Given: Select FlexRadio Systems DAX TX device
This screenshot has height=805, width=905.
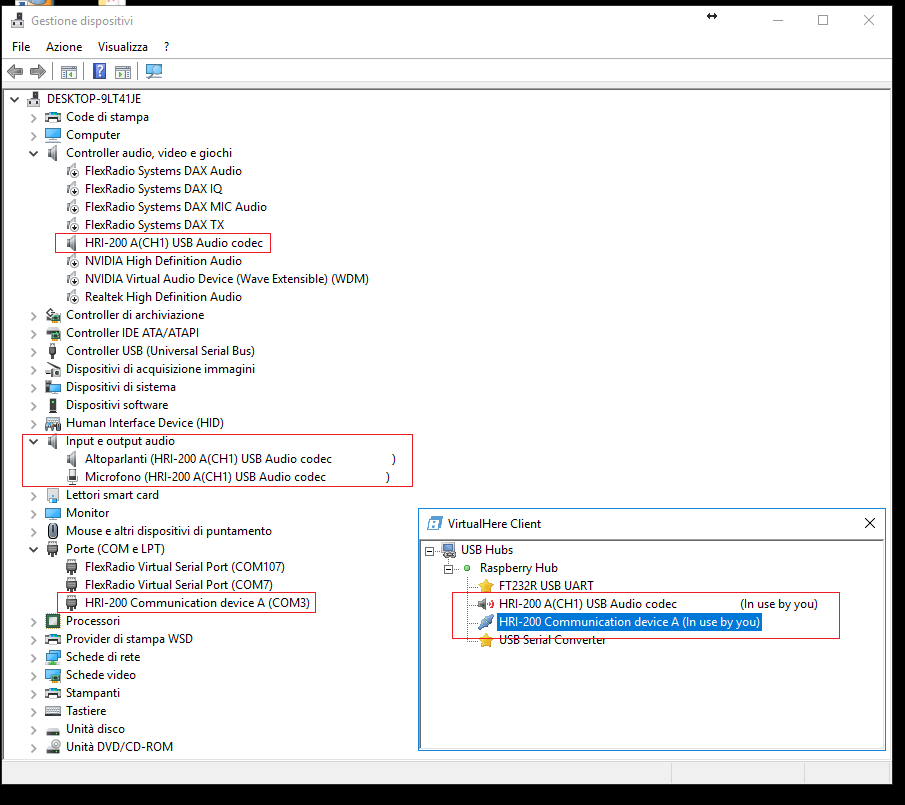Looking at the screenshot, I should (154, 224).
